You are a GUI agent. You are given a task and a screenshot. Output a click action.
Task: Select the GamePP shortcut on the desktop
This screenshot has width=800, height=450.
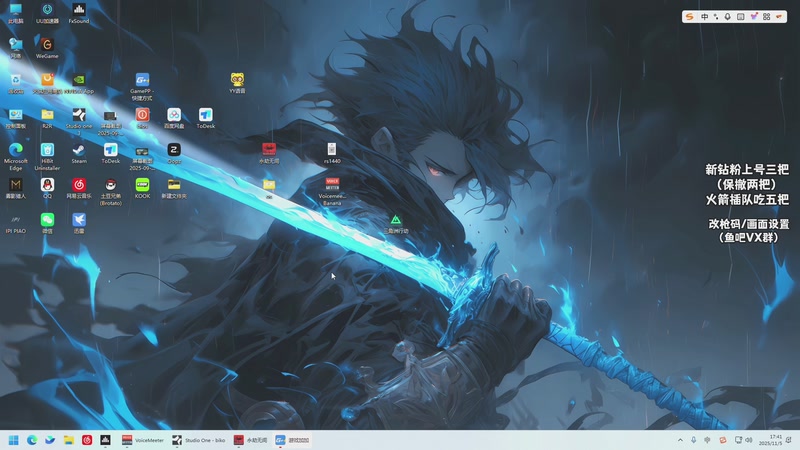142,87
